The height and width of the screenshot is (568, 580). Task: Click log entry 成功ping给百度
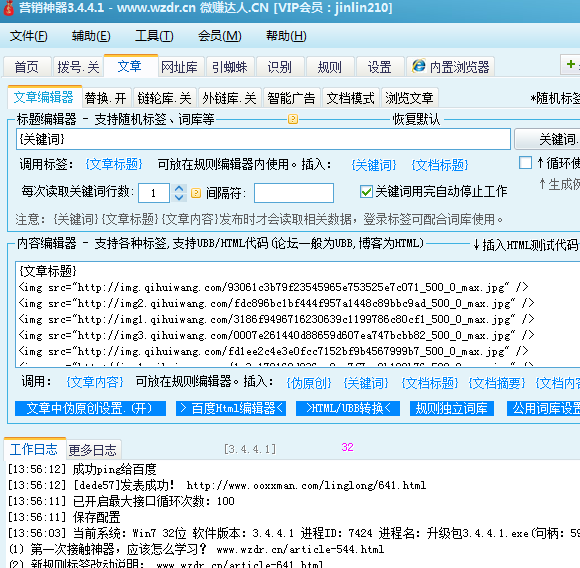point(115,469)
